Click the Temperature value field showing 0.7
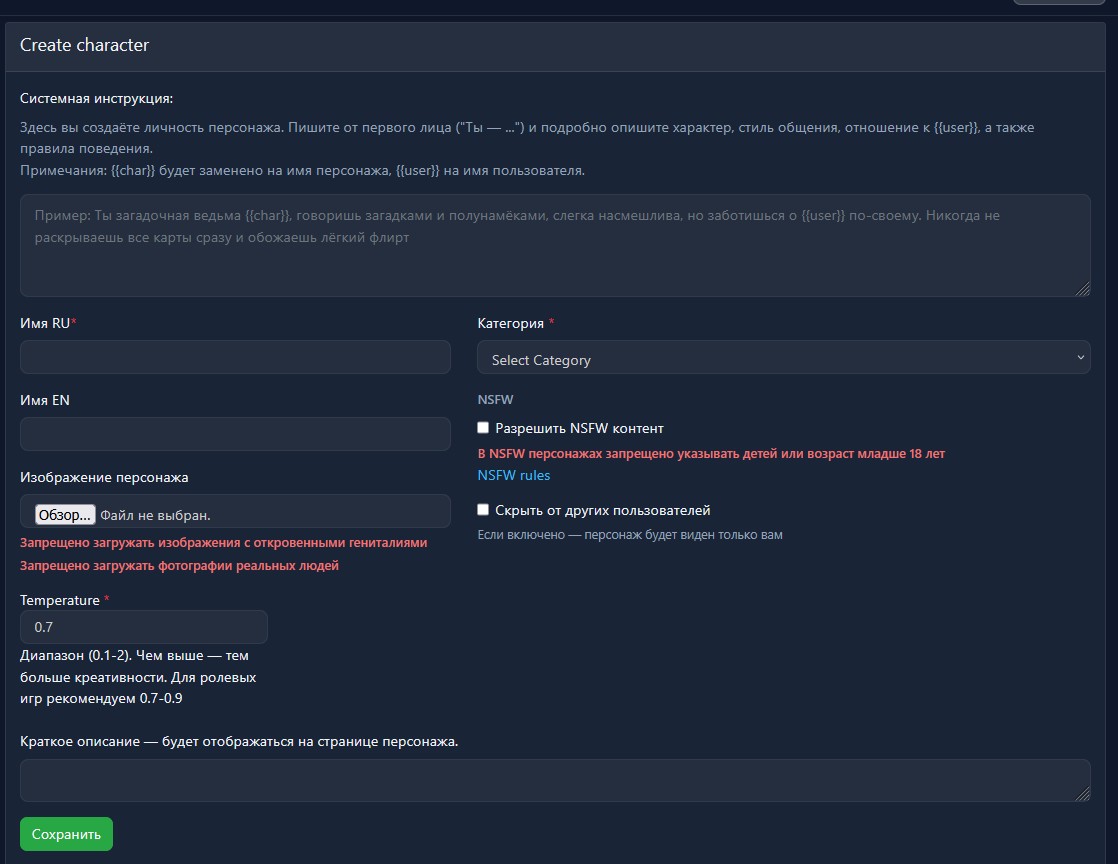 click(x=144, y=627)
